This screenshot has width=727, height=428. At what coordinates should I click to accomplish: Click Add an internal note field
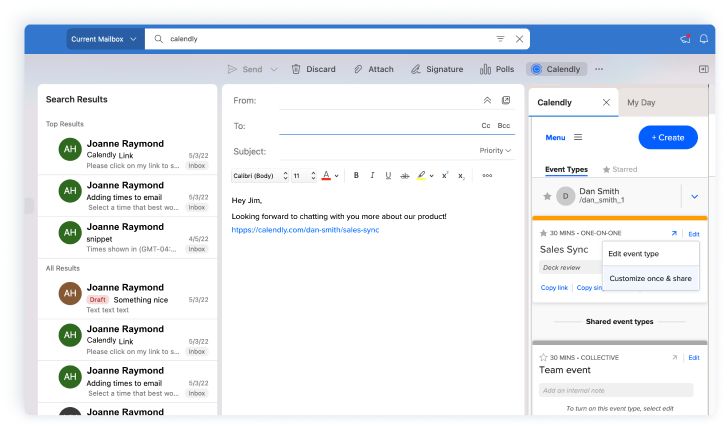(x=616, y=390)
